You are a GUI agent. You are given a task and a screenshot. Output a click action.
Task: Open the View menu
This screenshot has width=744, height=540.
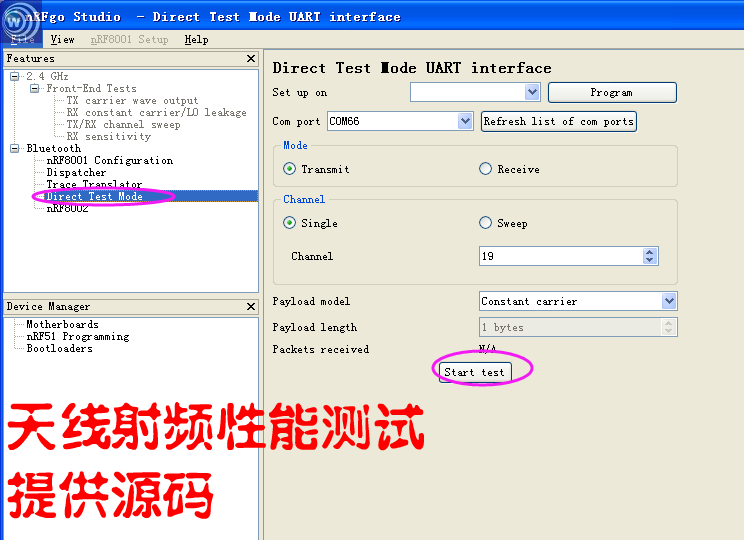click(63, 39)
